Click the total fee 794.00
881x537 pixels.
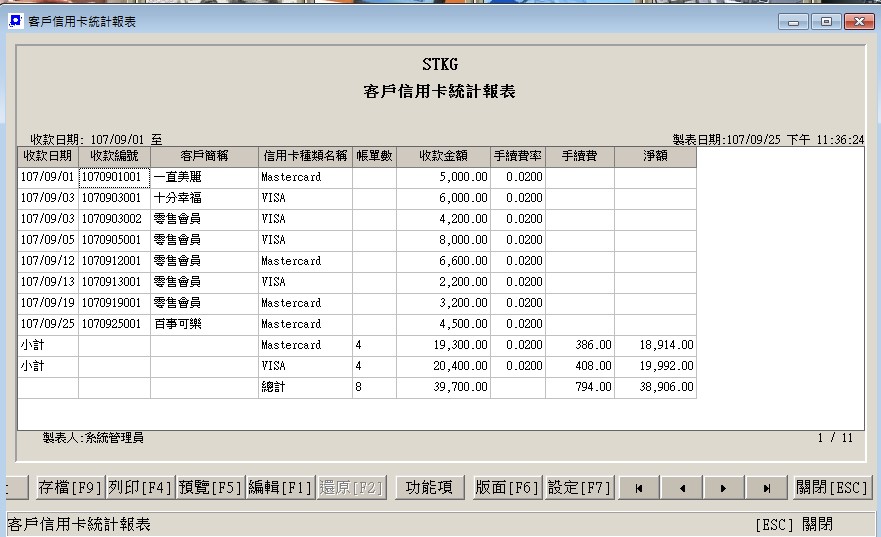580,387
